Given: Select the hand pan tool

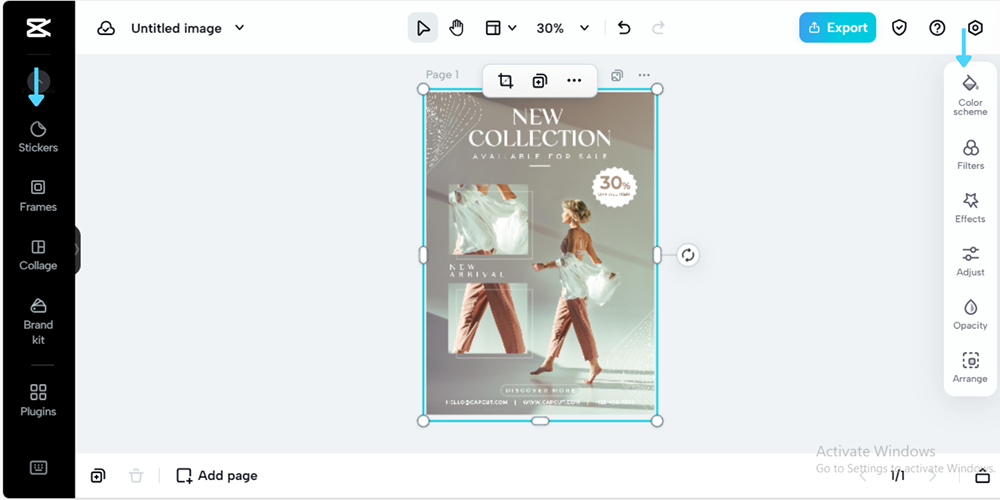Looking at the screenshot, I should click(456, 28).
